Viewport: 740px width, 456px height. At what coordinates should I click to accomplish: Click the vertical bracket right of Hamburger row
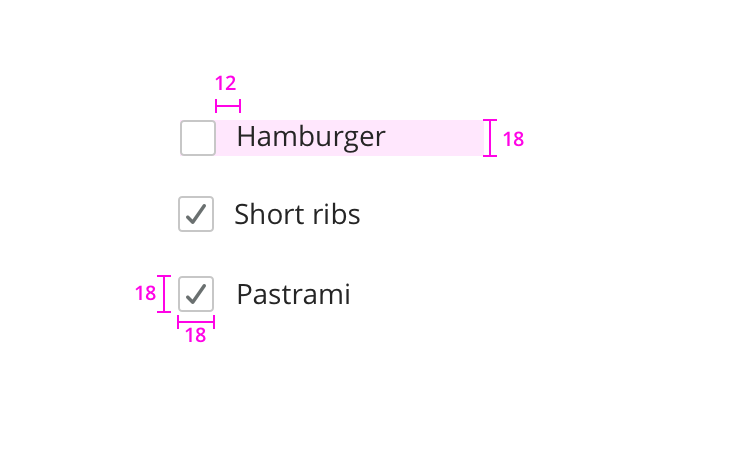coord(490,138)
